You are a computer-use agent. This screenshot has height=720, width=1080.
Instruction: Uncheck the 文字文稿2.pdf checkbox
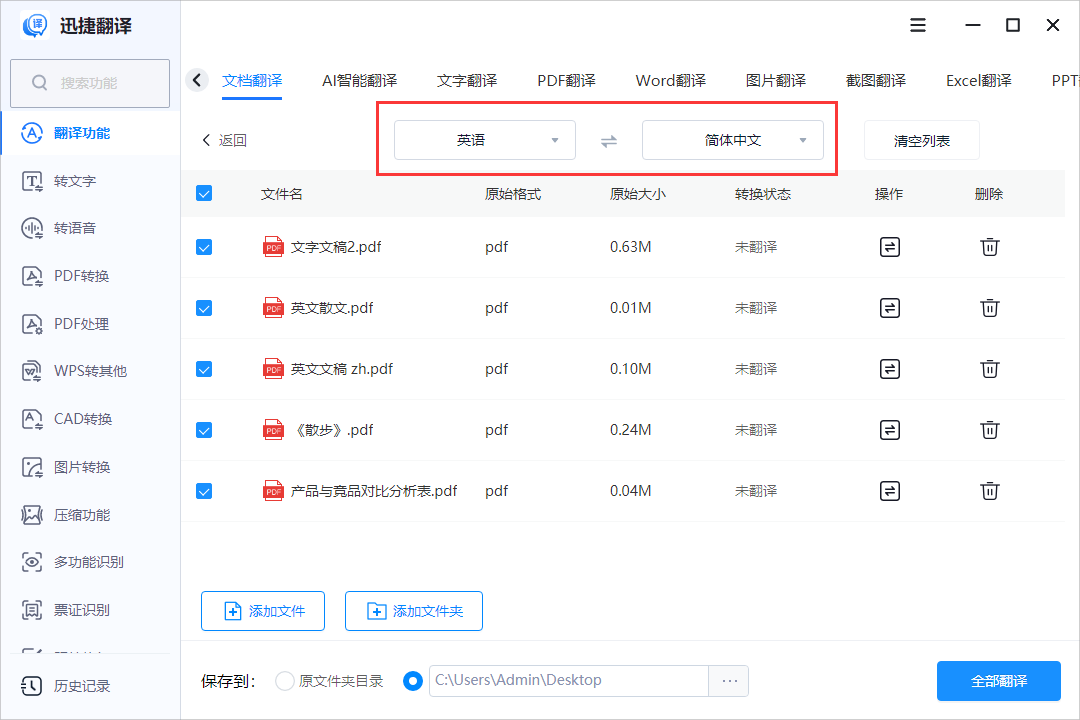click(204, 247)
